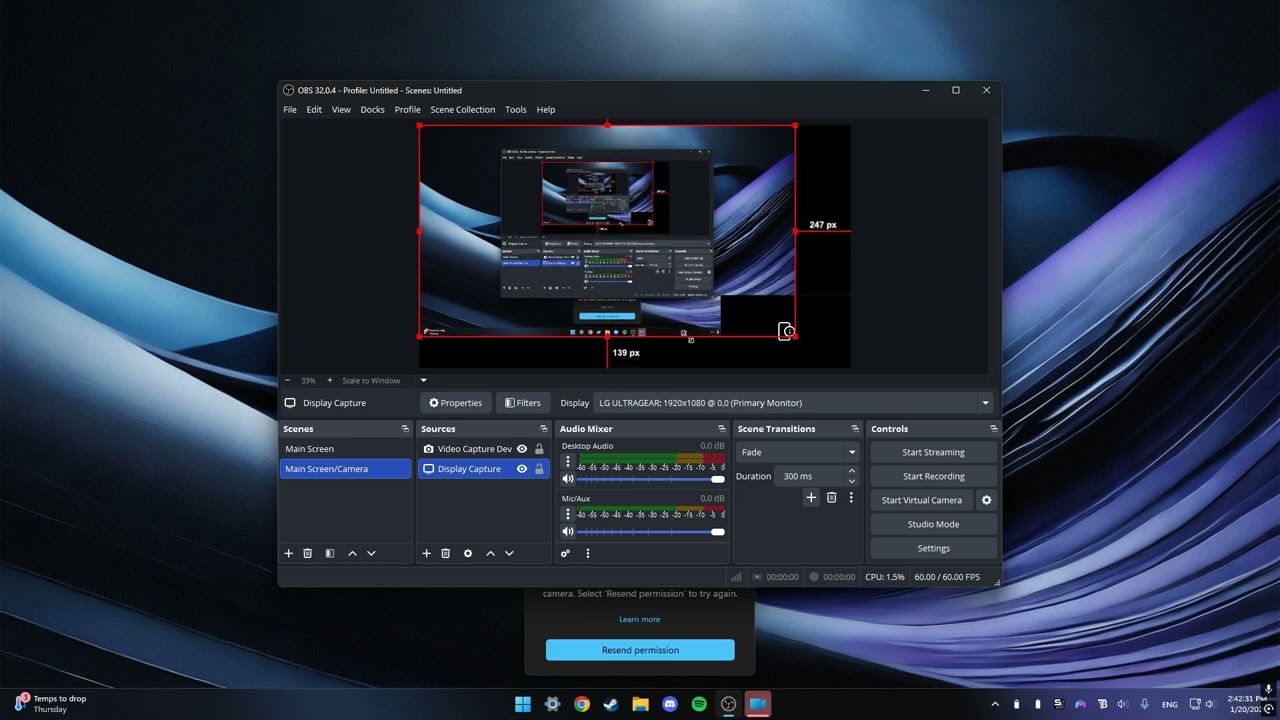The image size is (1280, 720).
Task: Open scene filters icon in Scenes panel
Action: pyautogui.click(x=330, y=553)
